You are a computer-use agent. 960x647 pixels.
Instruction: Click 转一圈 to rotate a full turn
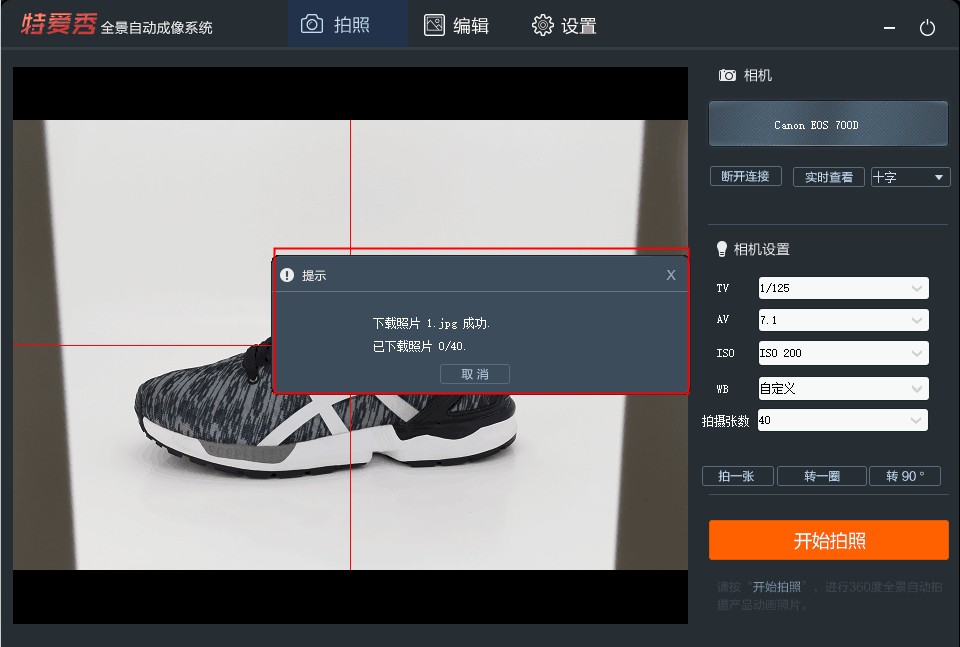point(821,476)
